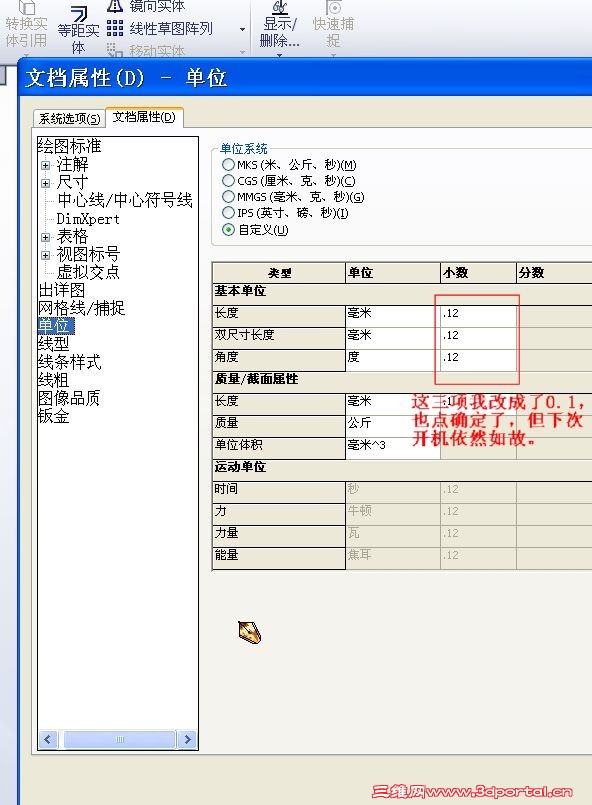
Task: Expand the 视图标号 tree node
Action: click(x=46, y=255)
